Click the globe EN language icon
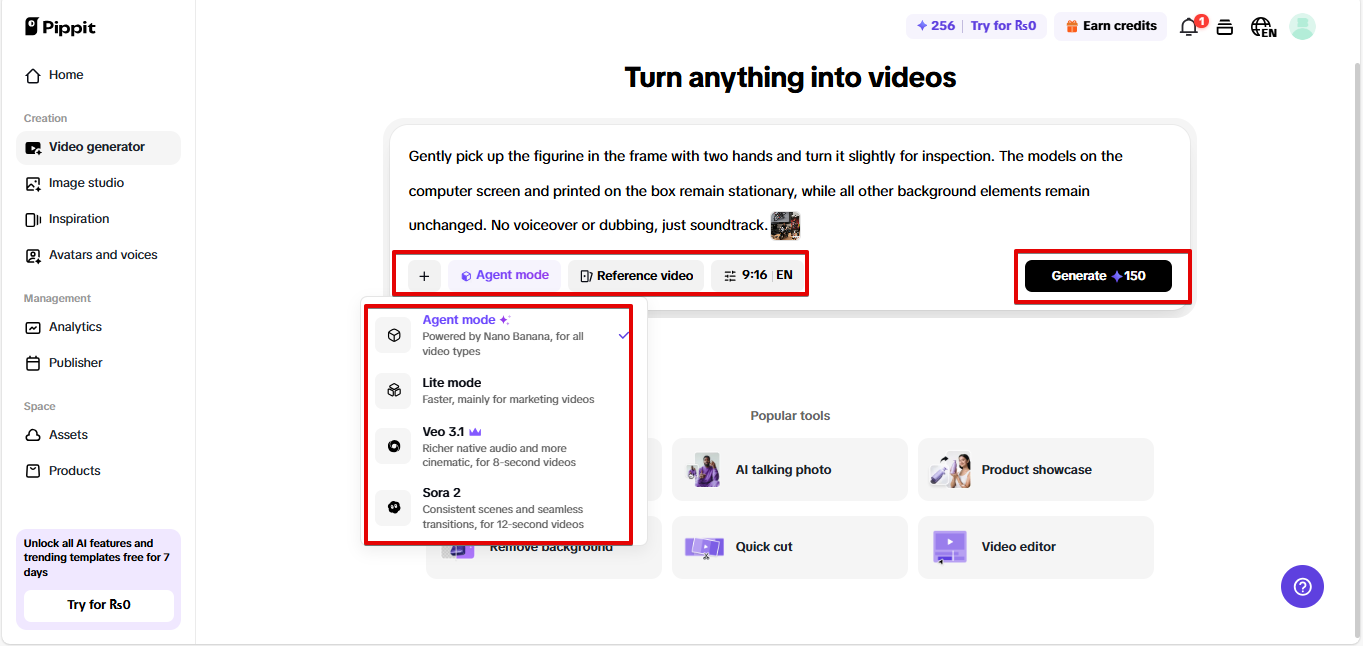 coord(1263,27)
